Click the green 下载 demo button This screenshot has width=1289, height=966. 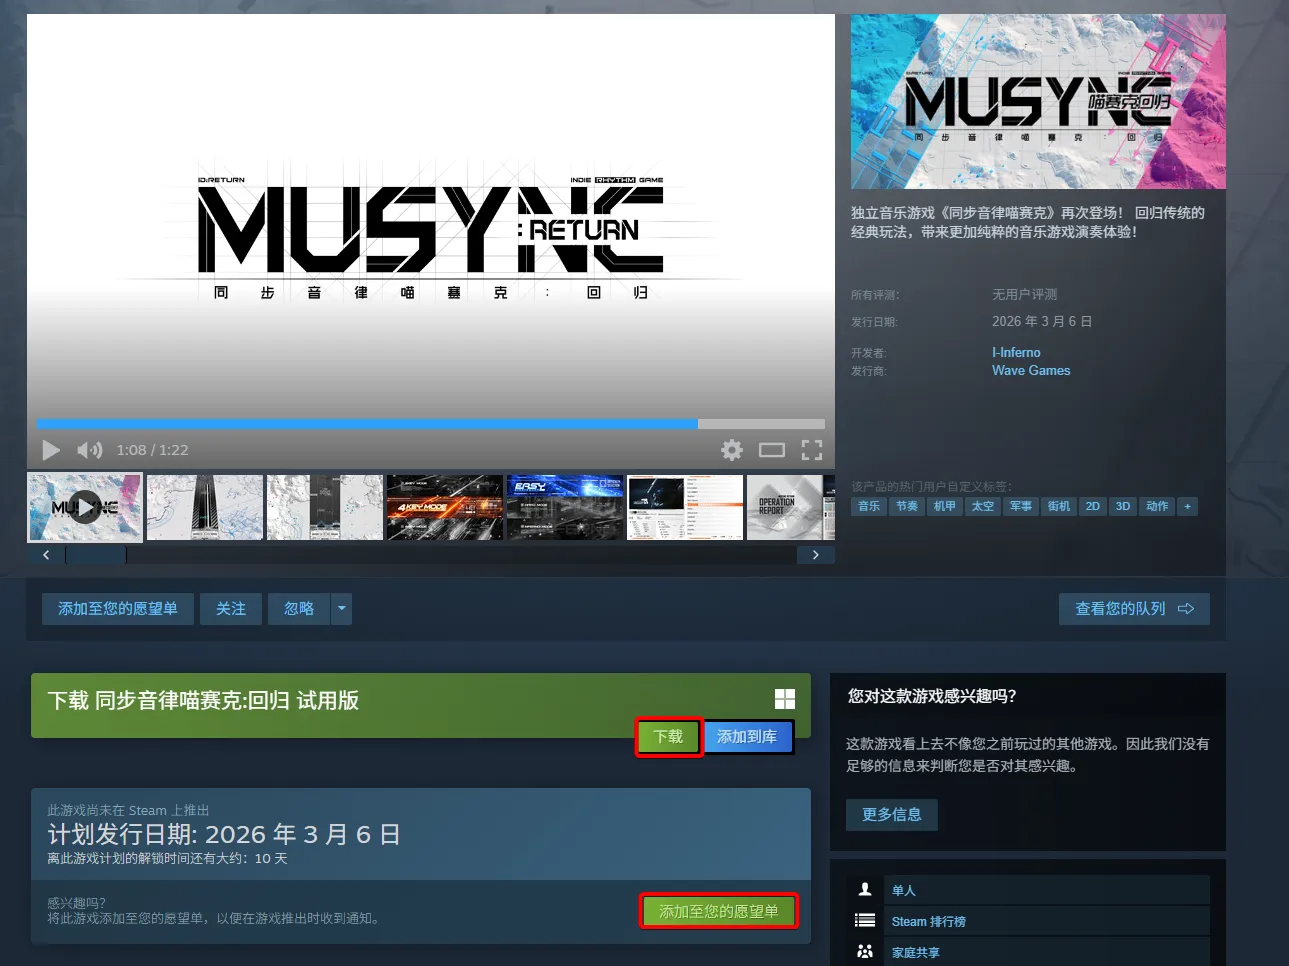coord(668,737)
